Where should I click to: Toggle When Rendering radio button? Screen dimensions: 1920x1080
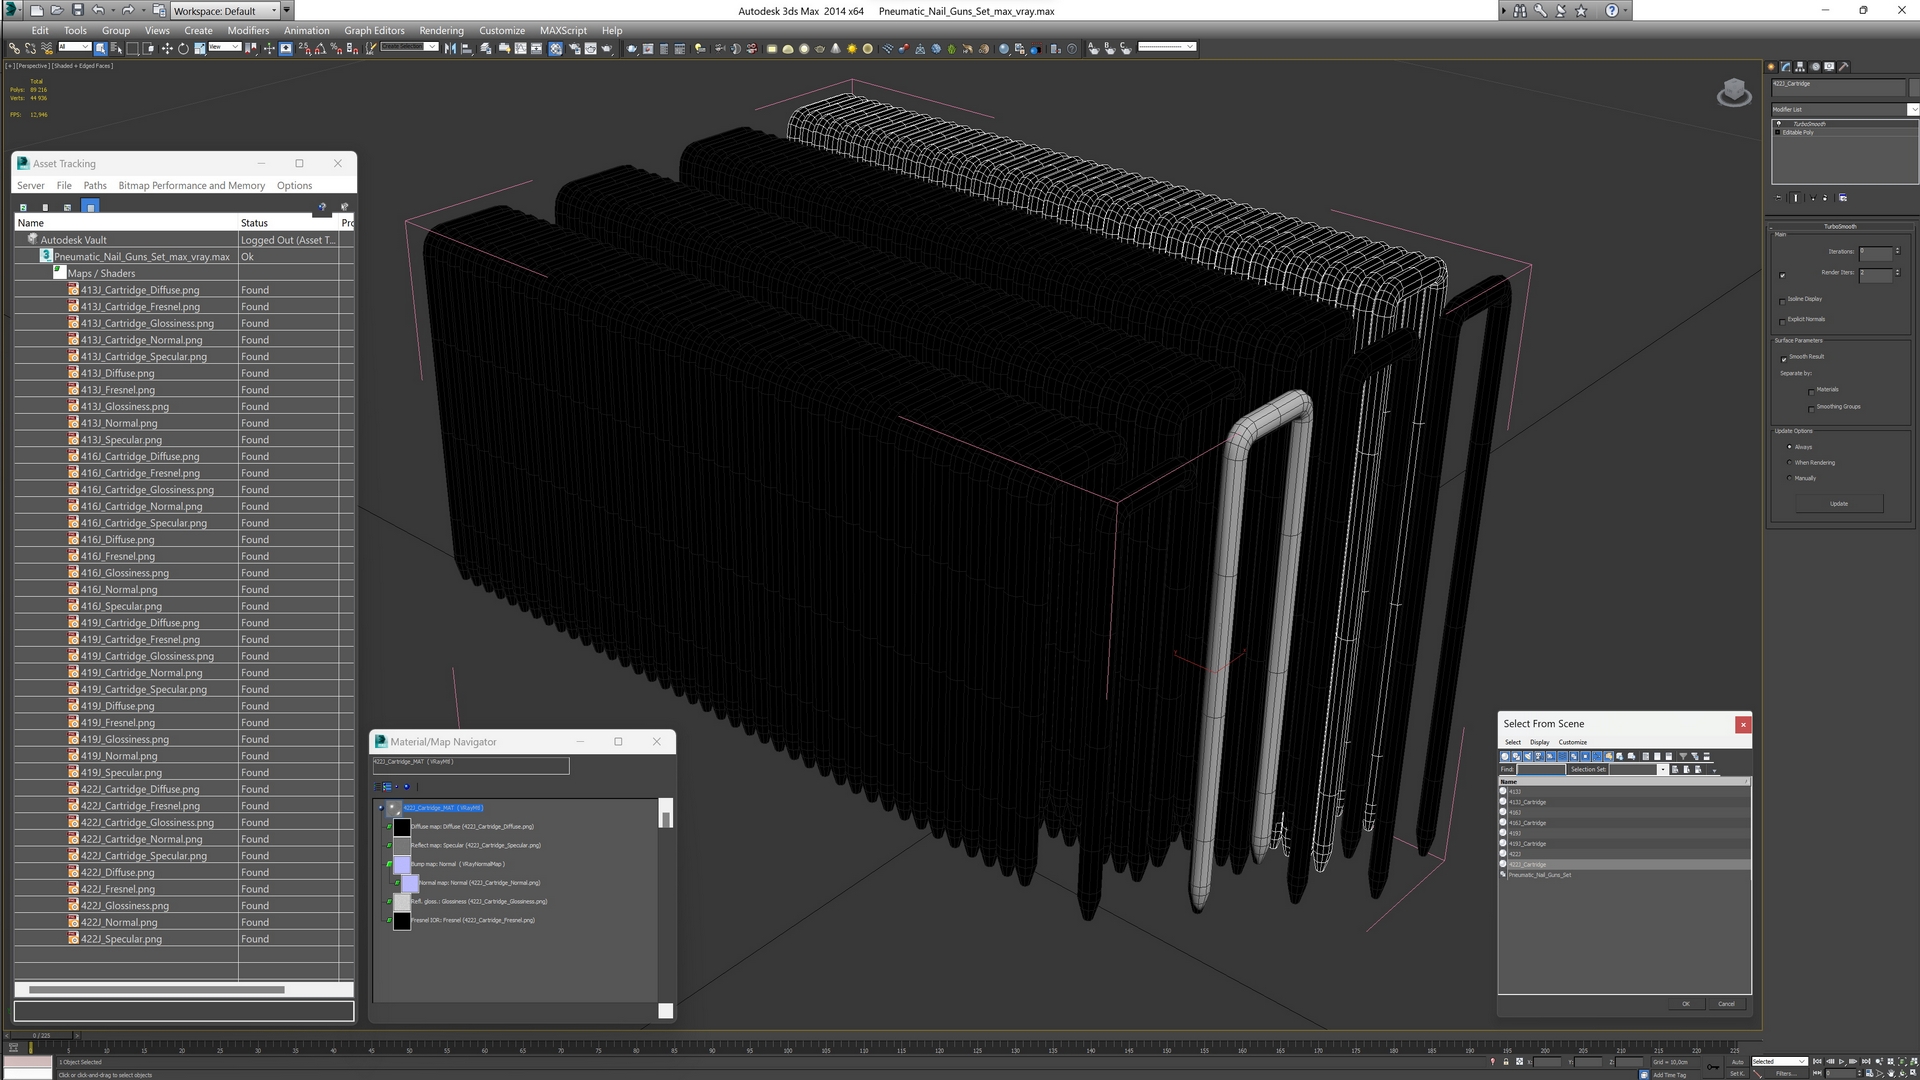tap(1789, 463)
